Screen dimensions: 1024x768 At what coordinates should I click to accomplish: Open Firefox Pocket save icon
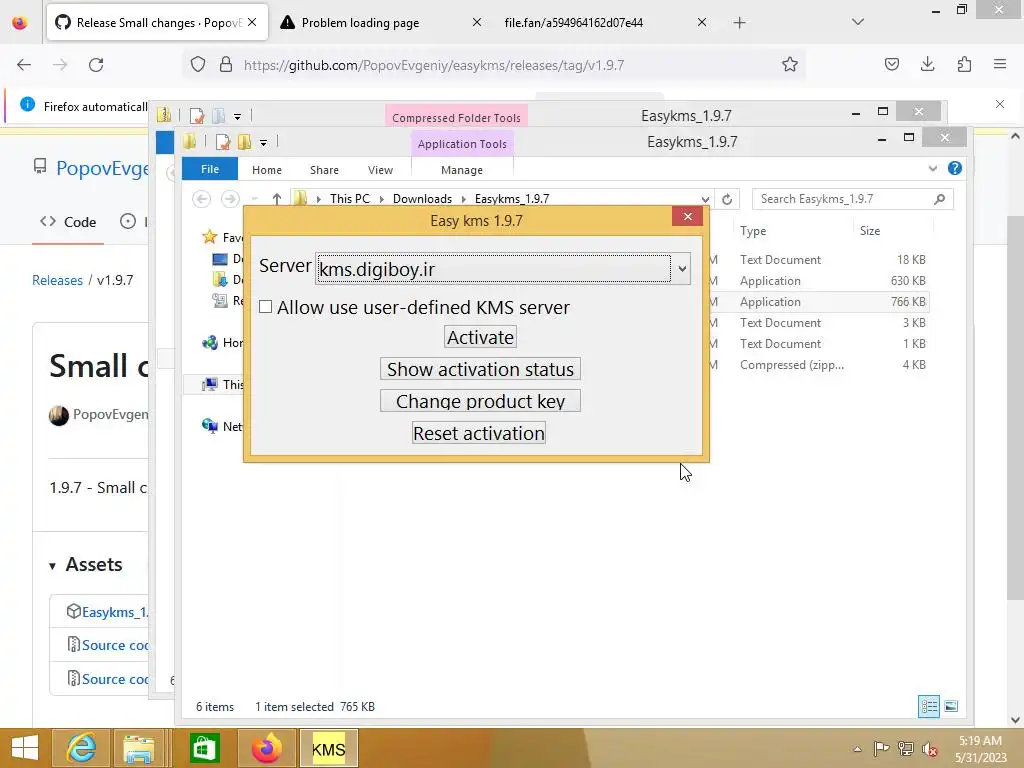coord(891,64)
